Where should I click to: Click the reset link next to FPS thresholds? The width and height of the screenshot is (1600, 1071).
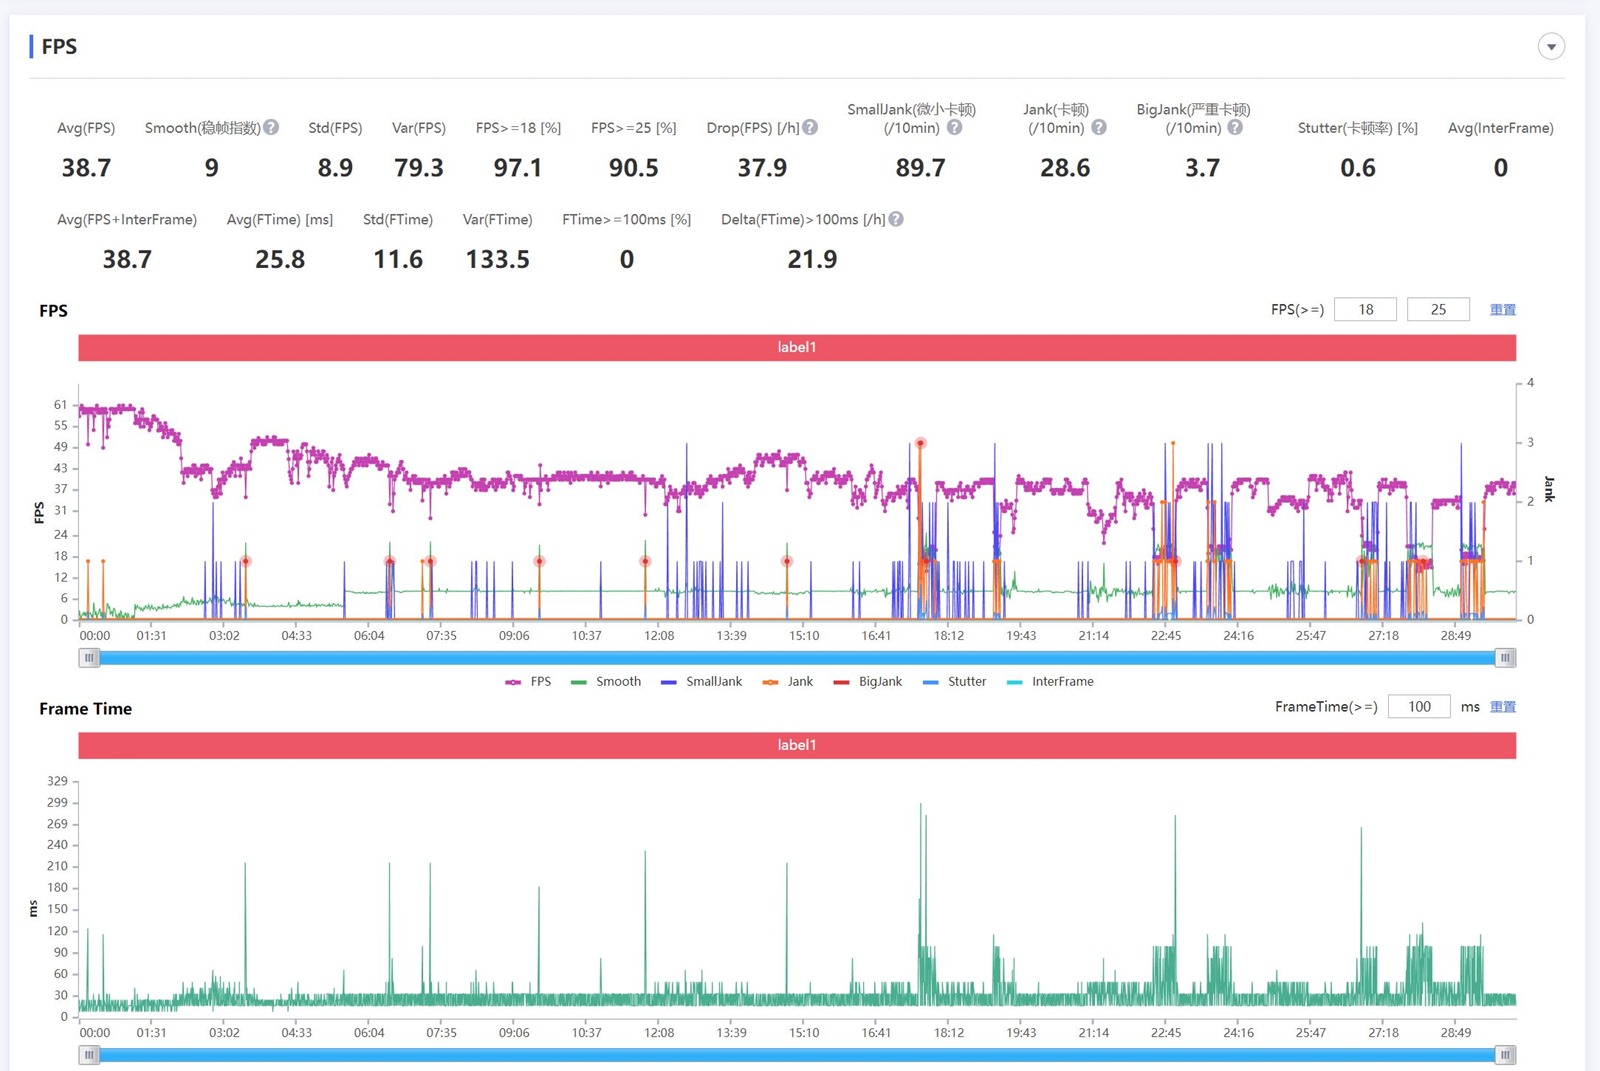1502,310
